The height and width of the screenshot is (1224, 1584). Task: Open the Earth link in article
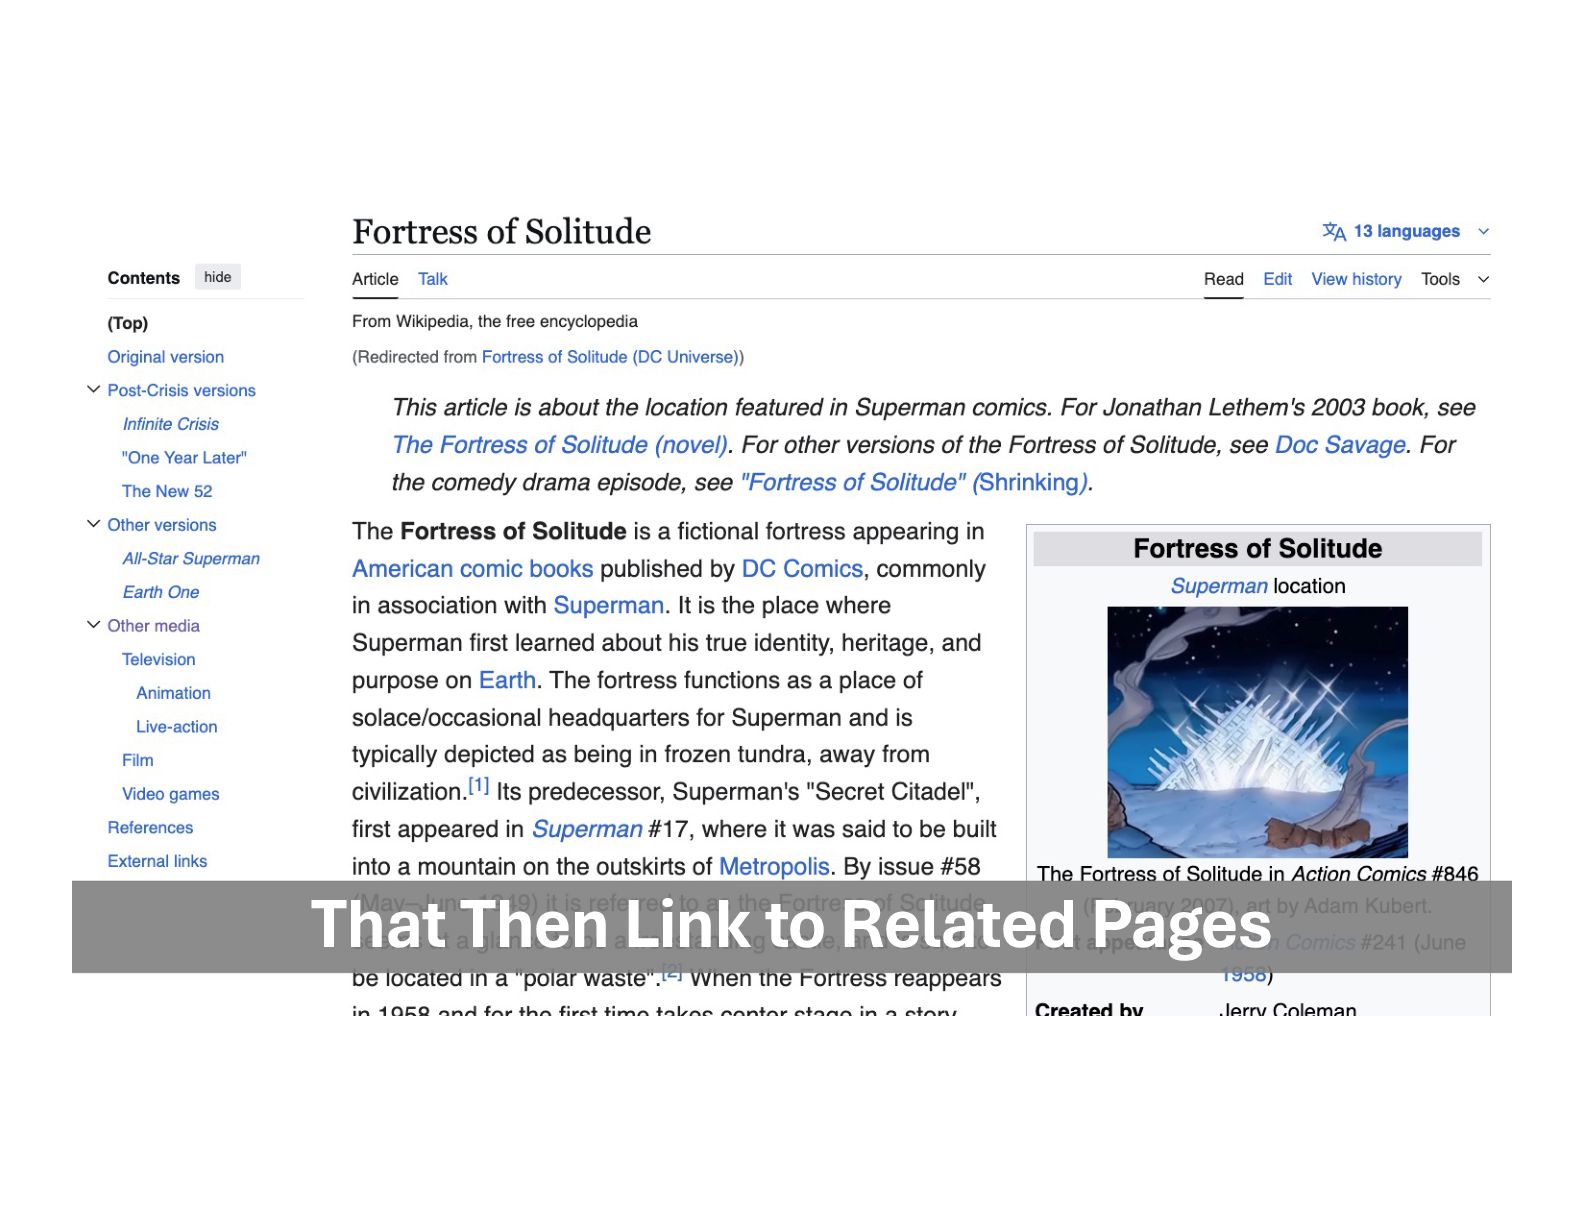(508, 680)
